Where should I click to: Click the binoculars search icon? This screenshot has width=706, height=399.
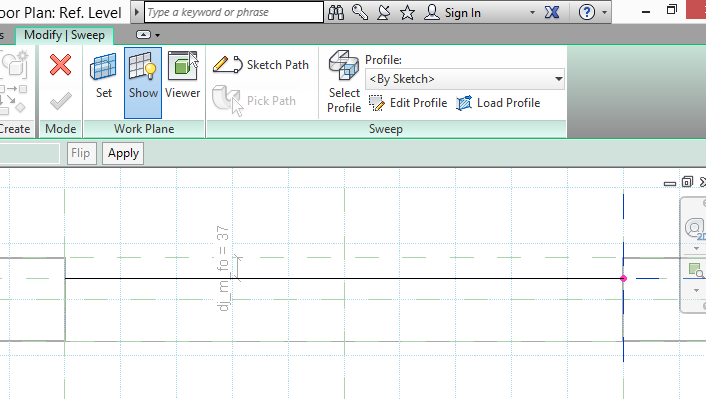point(336,13)
